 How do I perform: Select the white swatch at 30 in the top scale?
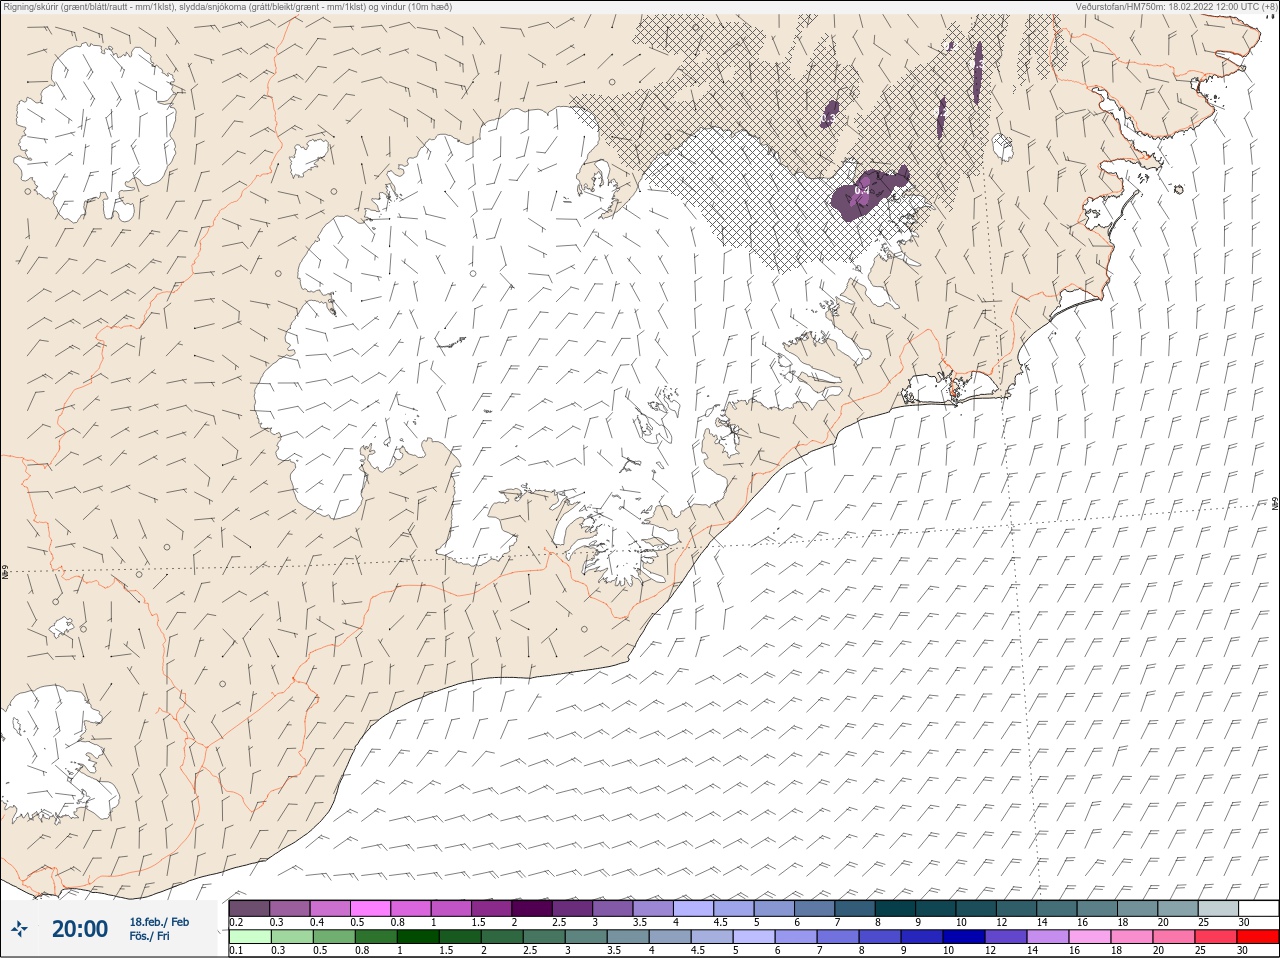(1257, 908)
